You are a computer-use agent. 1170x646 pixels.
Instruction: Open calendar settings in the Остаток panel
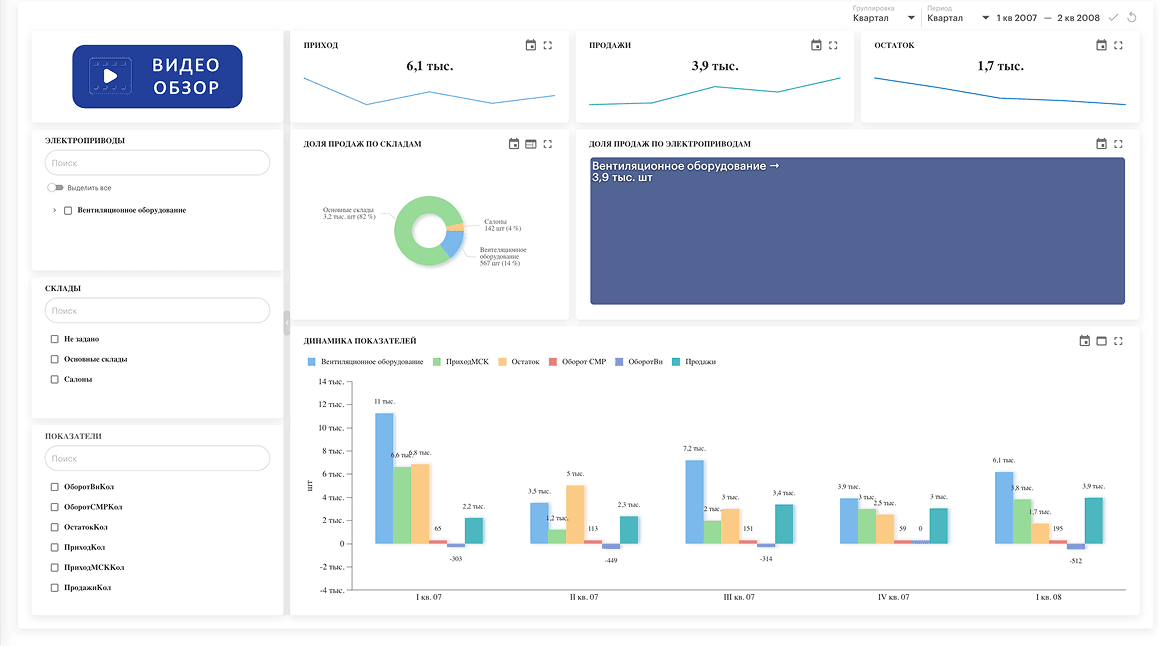[1101, 46]
